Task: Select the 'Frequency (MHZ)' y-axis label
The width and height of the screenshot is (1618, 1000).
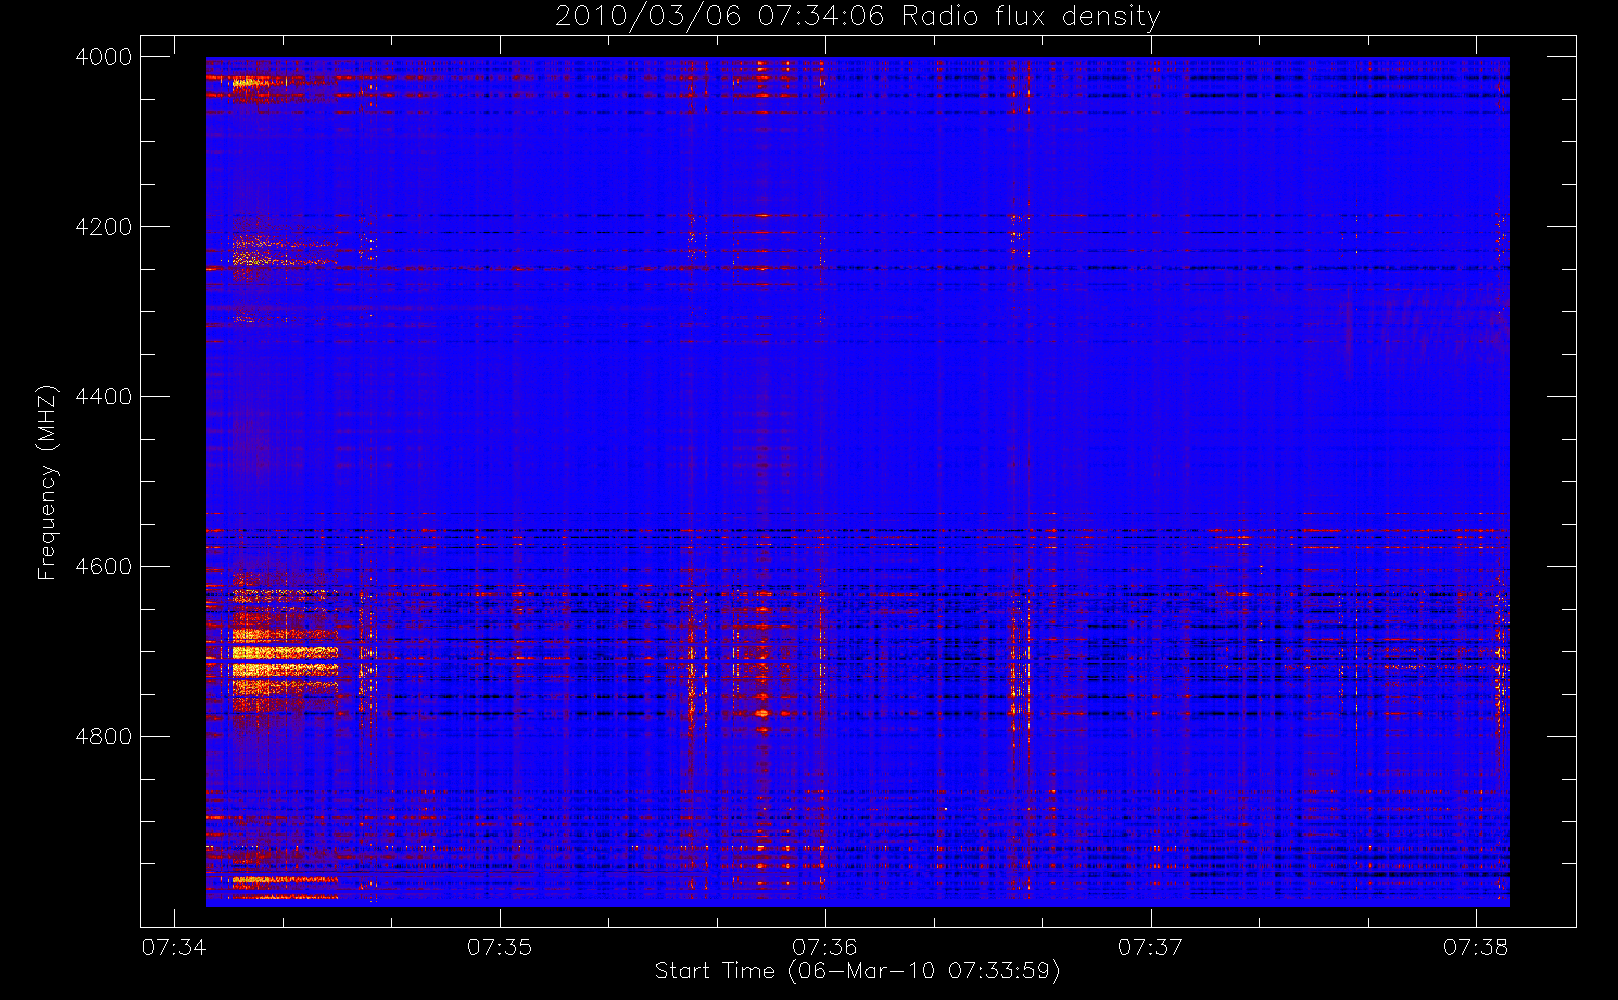Action: coord(47,482)
